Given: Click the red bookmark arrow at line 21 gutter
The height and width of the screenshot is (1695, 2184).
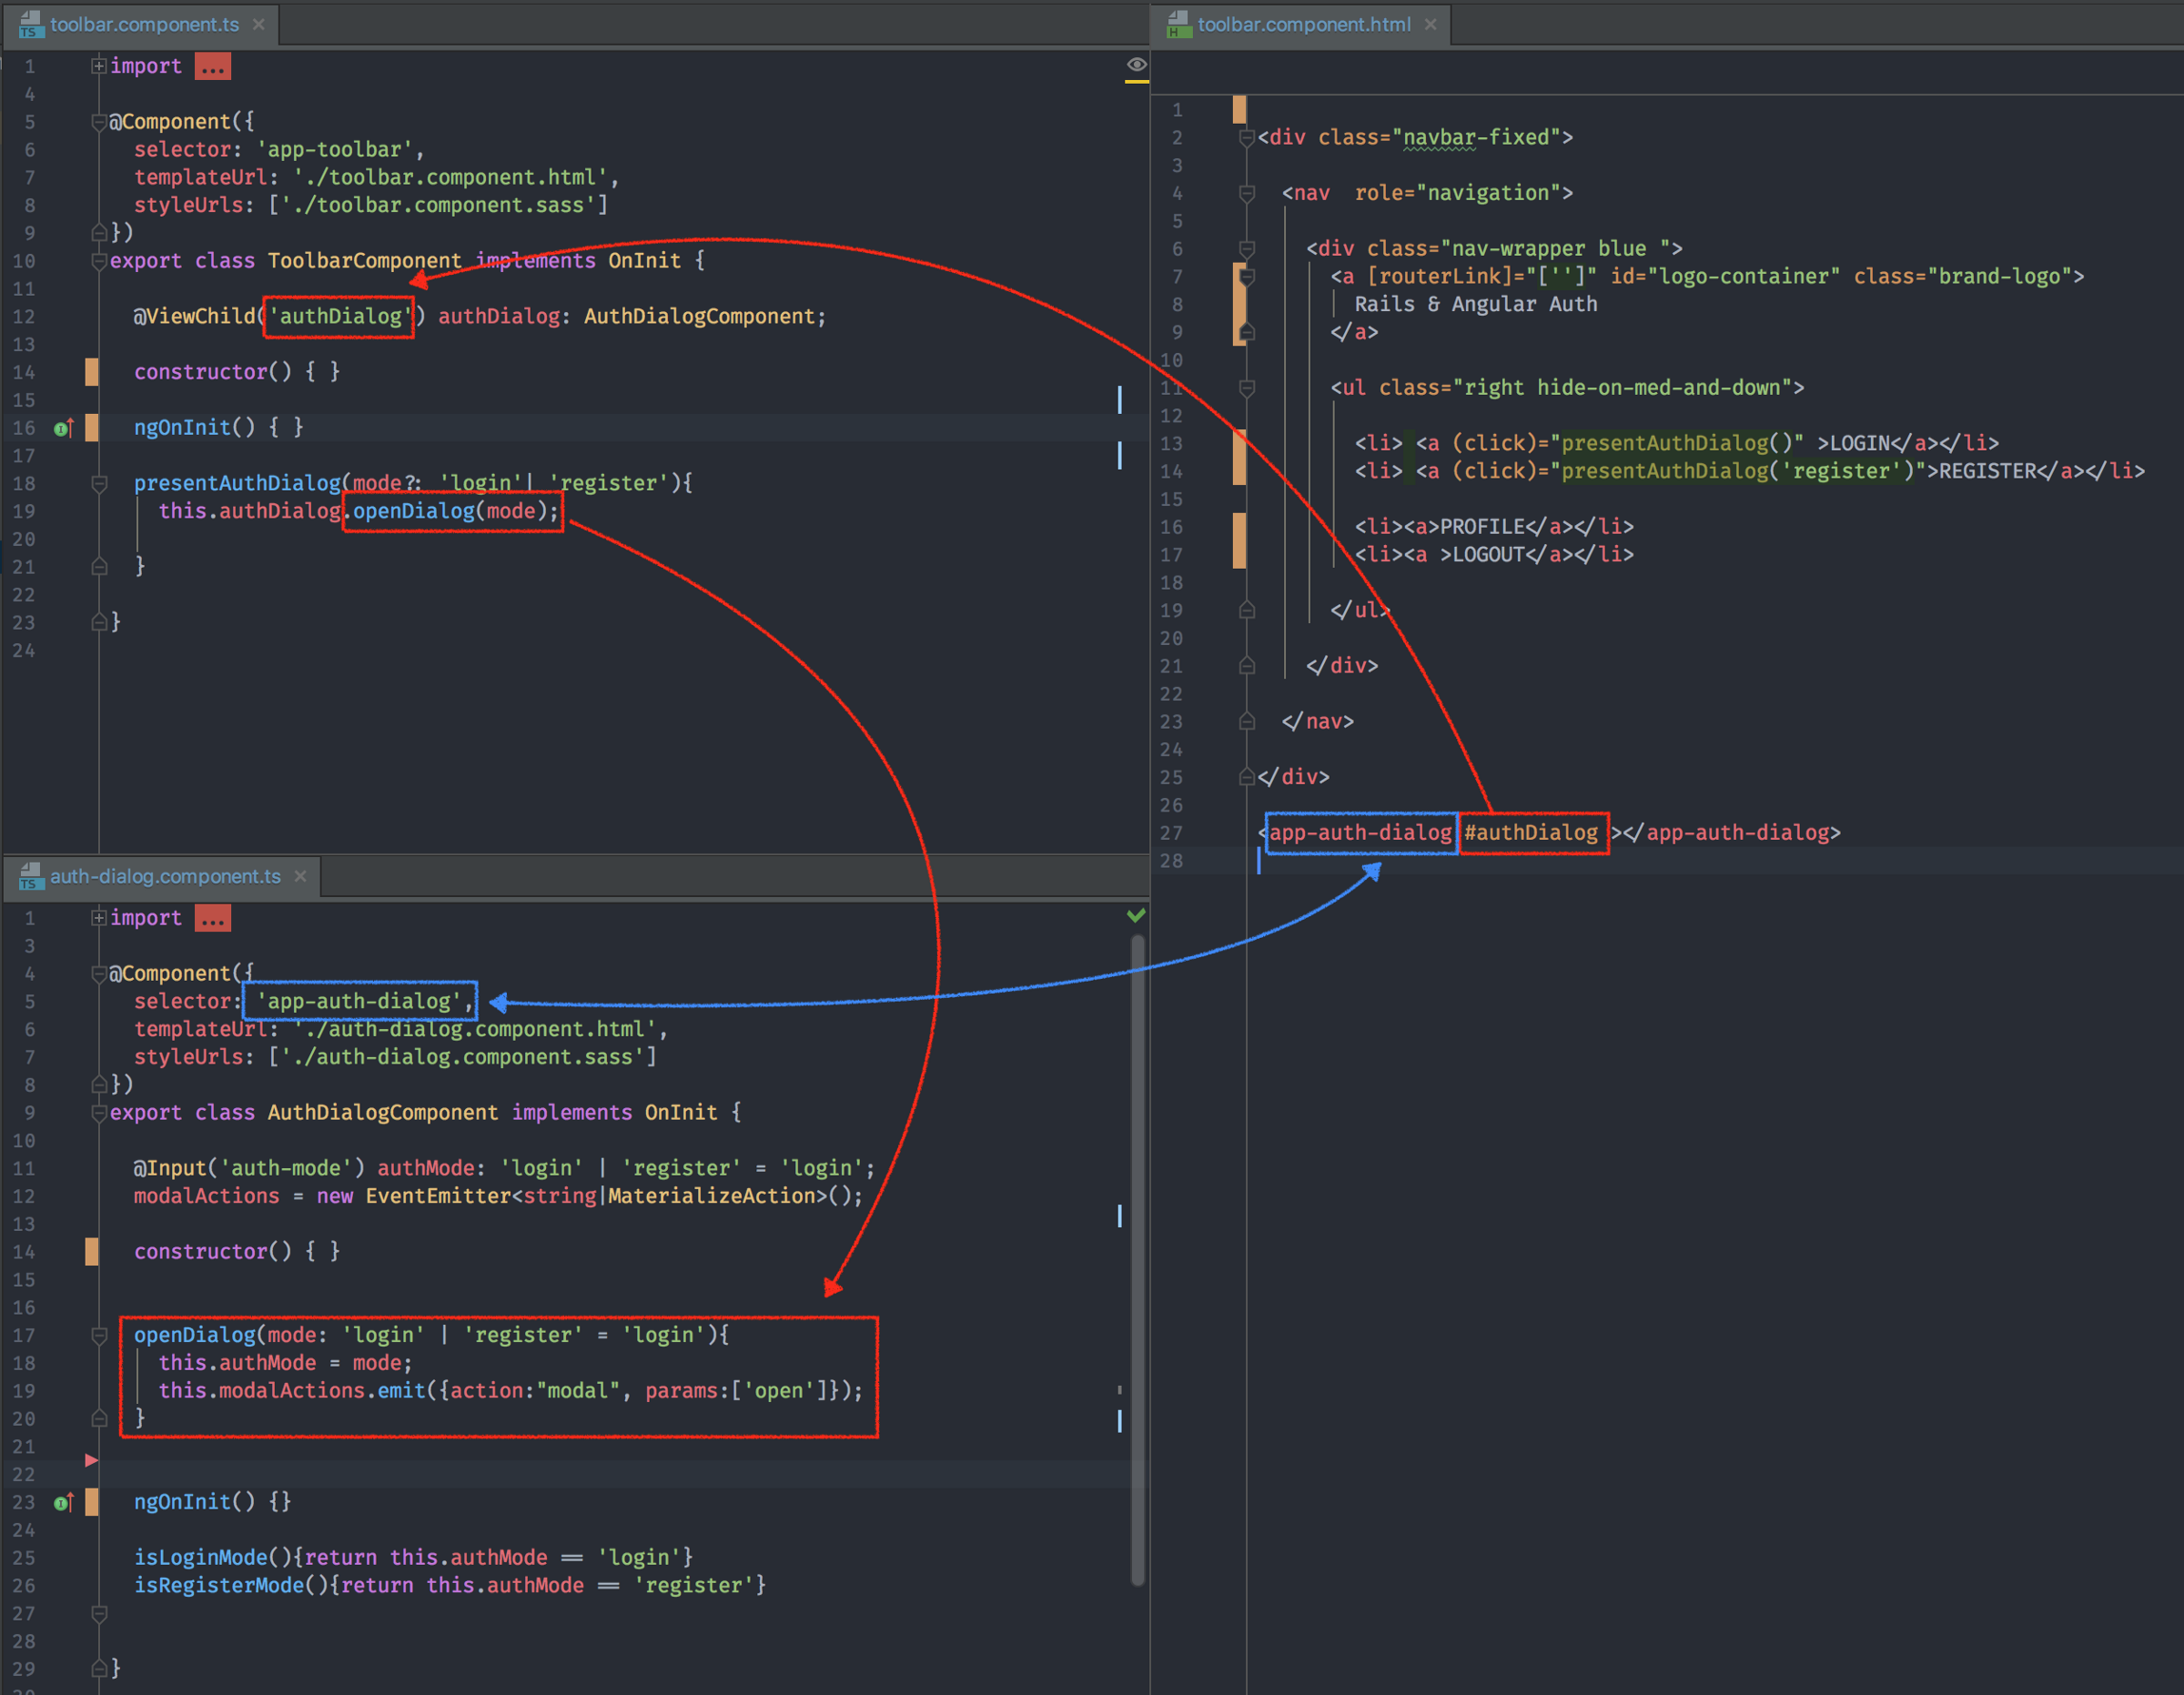Looking at the screenshot, I should (x=91, y=1460).
